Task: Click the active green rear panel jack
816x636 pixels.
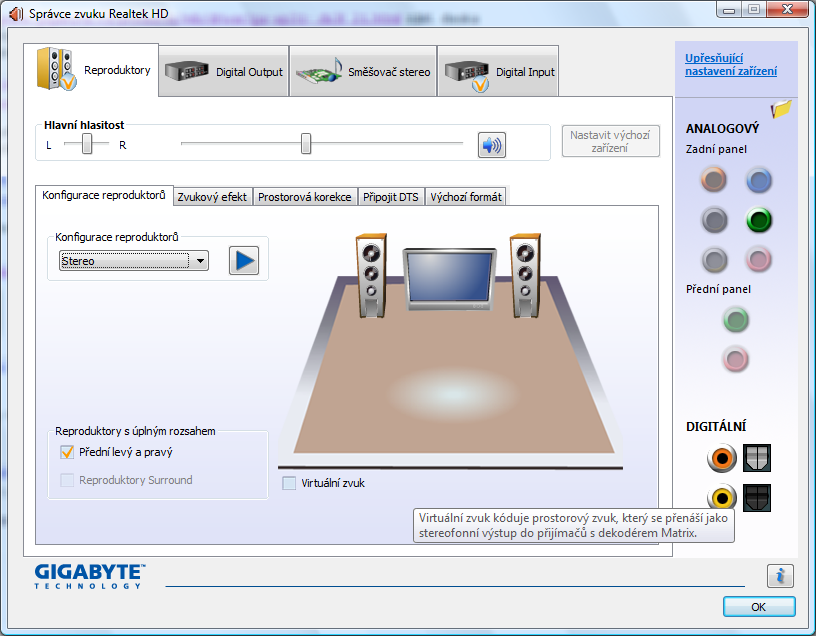Action: coord(759,220)
